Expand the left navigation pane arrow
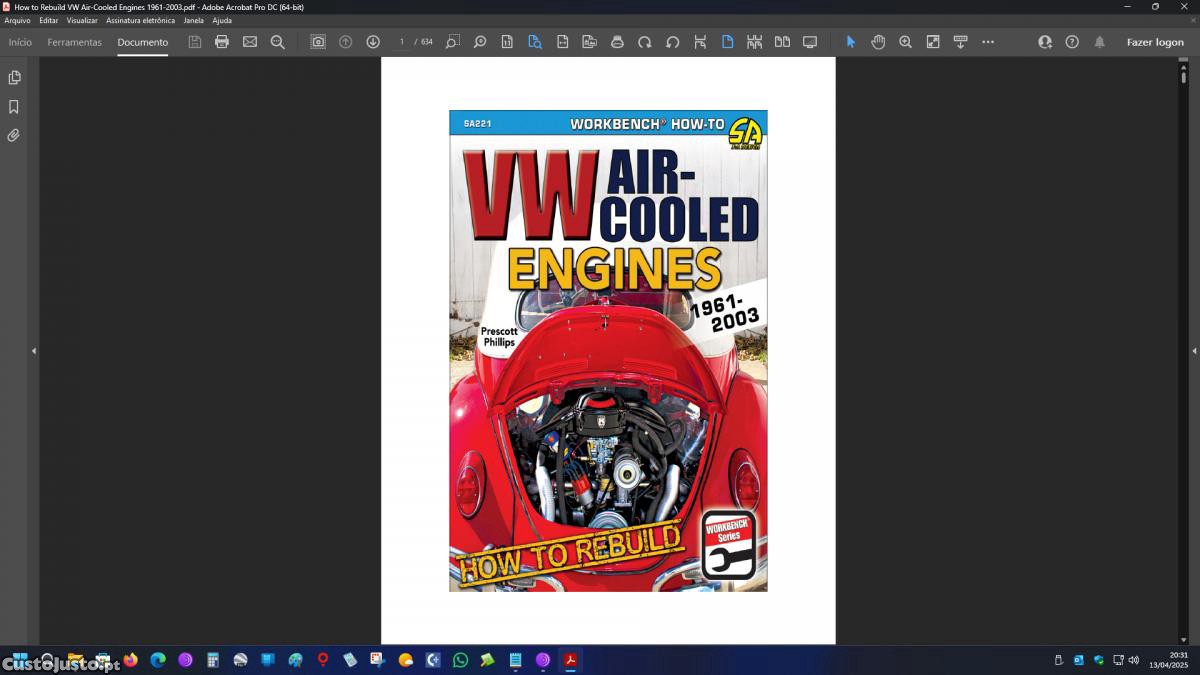The image size is (1200, 675). tap(33, 351)
